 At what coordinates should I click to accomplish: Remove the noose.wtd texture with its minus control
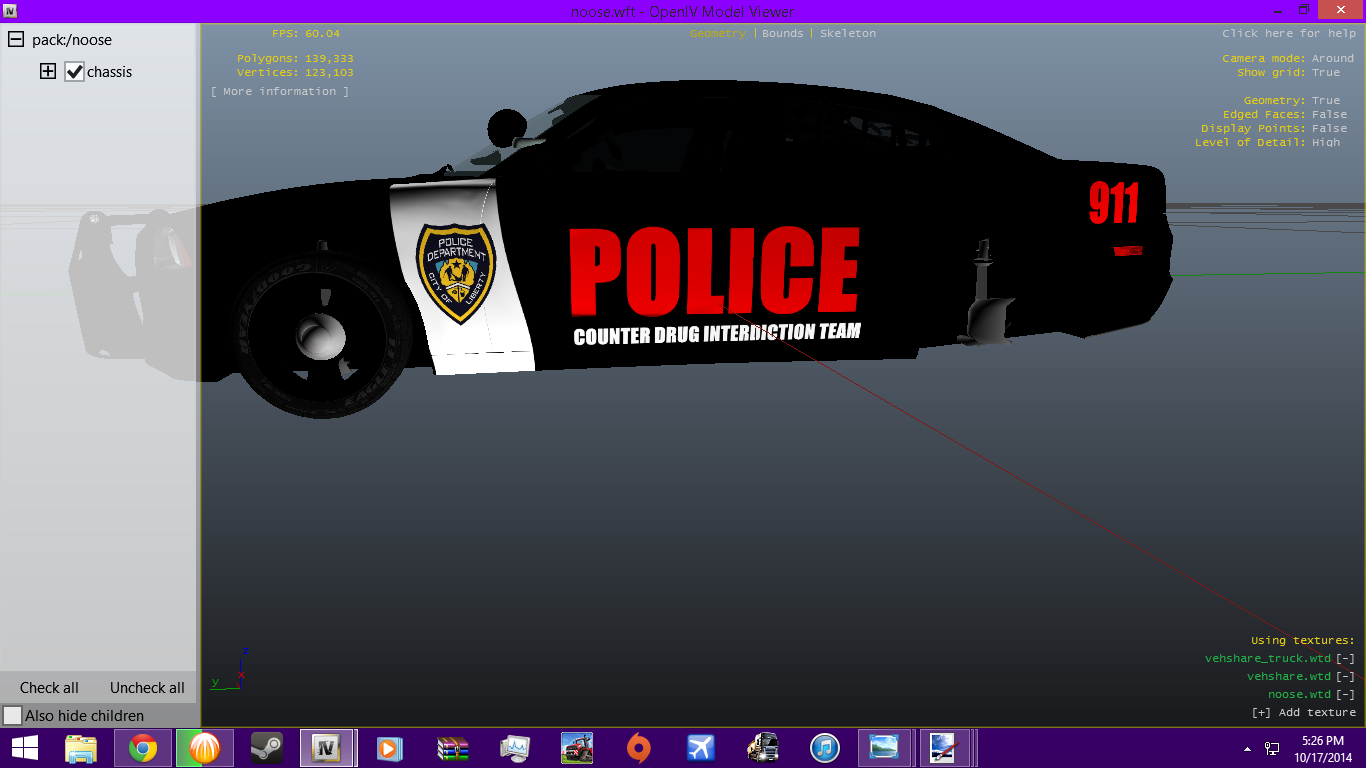(1345, 694)
